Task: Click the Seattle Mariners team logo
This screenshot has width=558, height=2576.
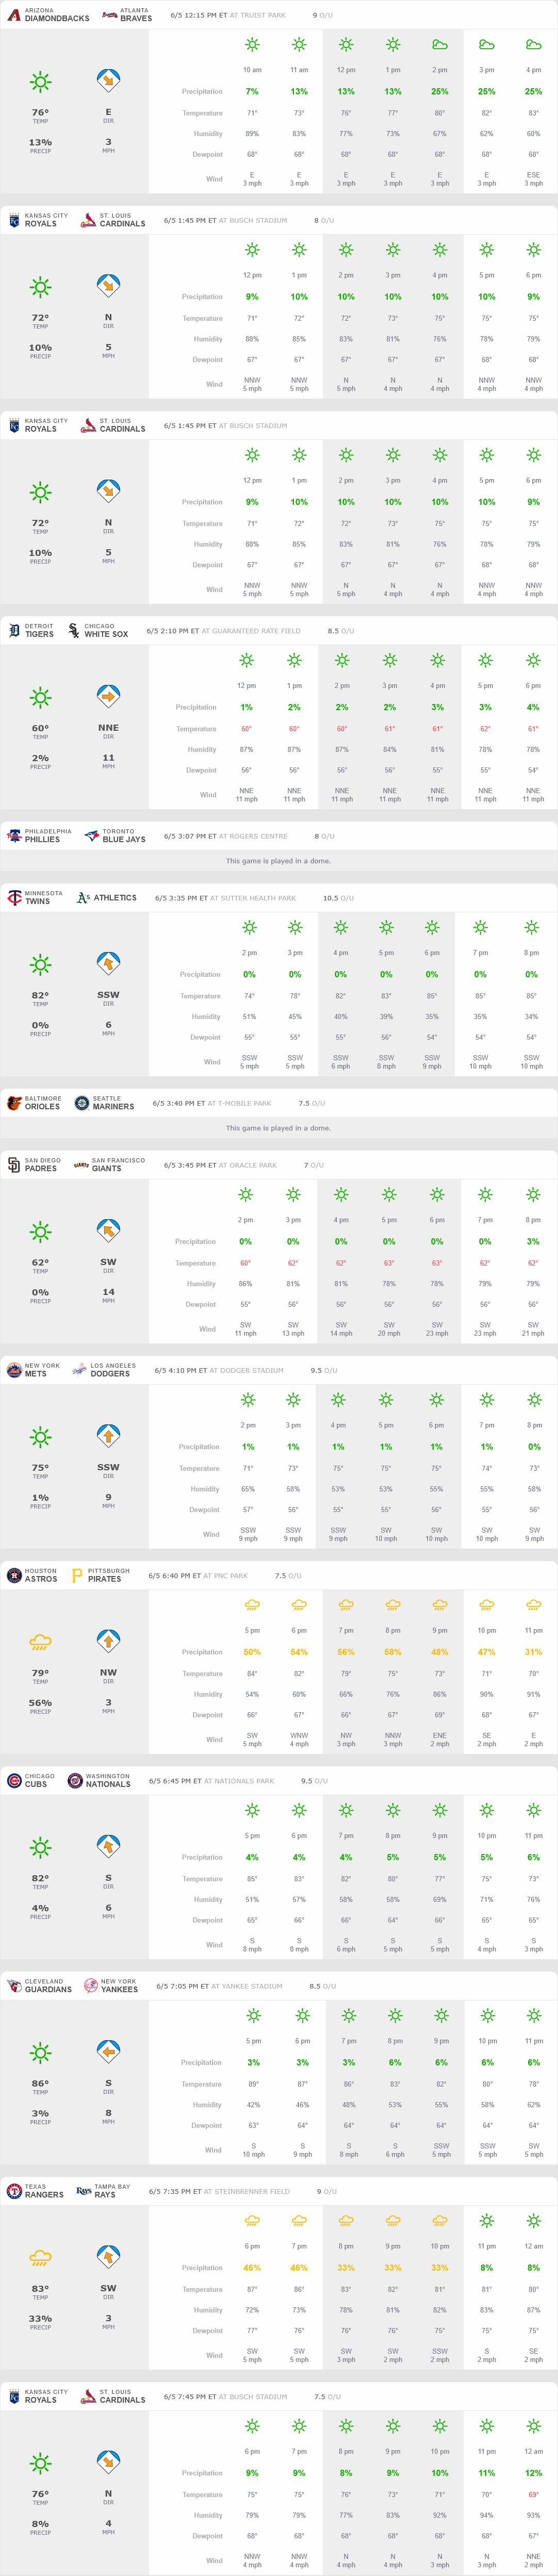Action: pos(82,1103)
